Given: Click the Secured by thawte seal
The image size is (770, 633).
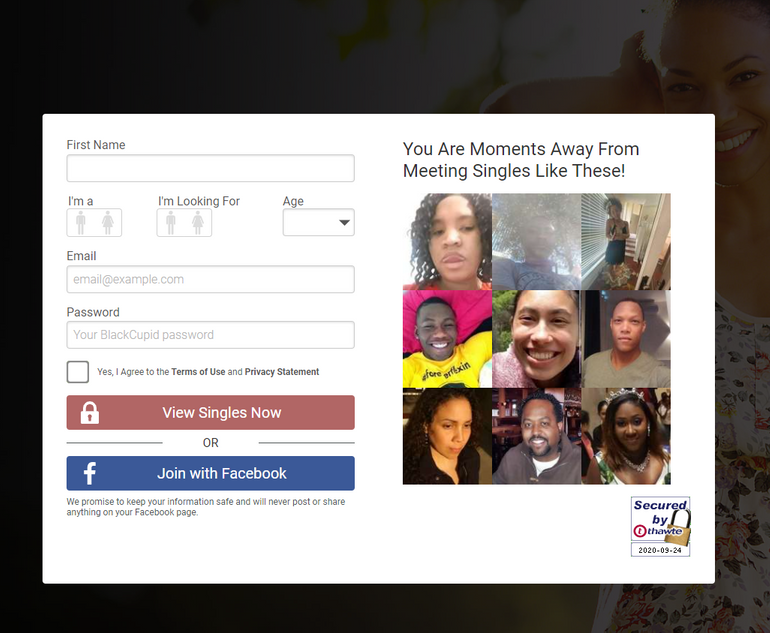Looking at the screenshot, I should [x=660, y=526].
